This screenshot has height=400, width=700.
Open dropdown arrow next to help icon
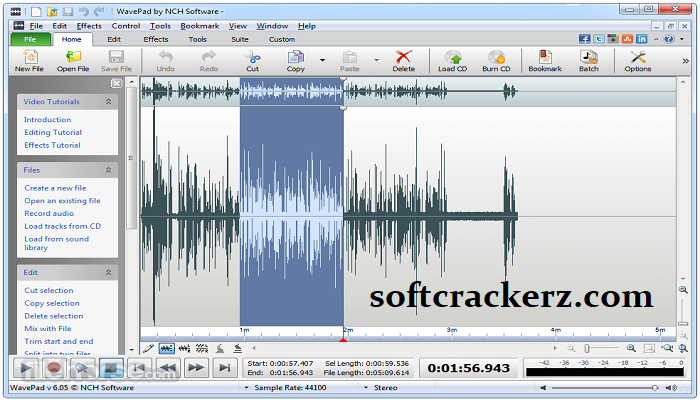coord(682,39)
